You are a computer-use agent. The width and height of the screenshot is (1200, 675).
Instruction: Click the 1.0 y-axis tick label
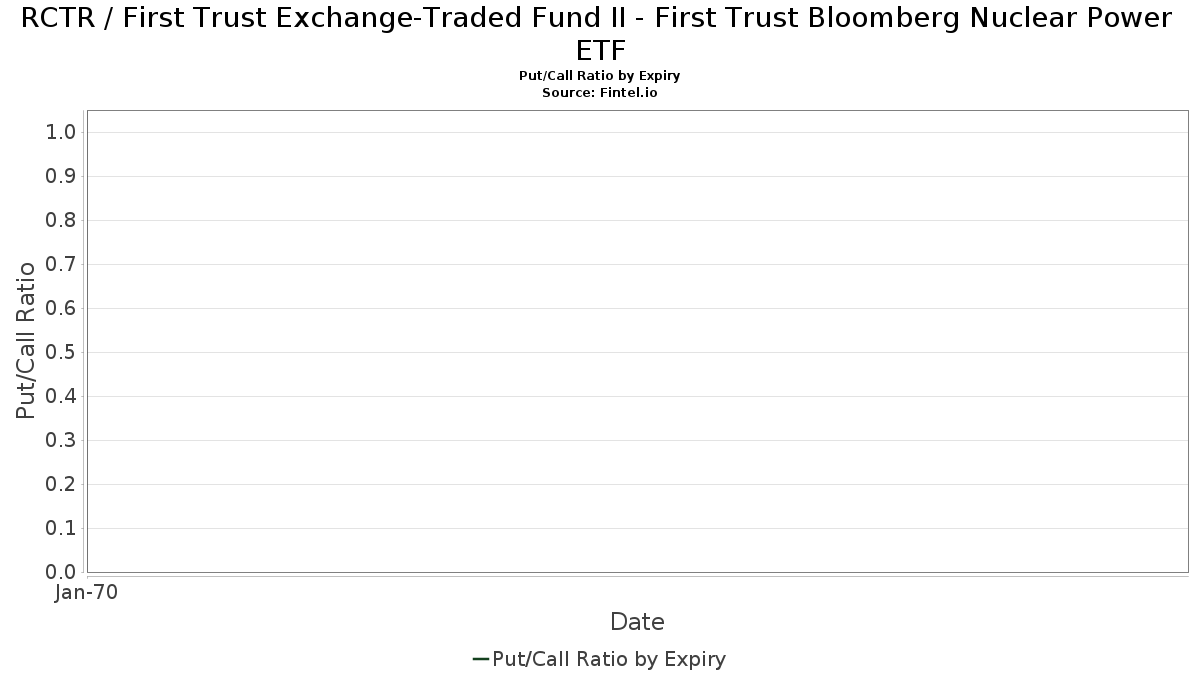coord(61,133)
